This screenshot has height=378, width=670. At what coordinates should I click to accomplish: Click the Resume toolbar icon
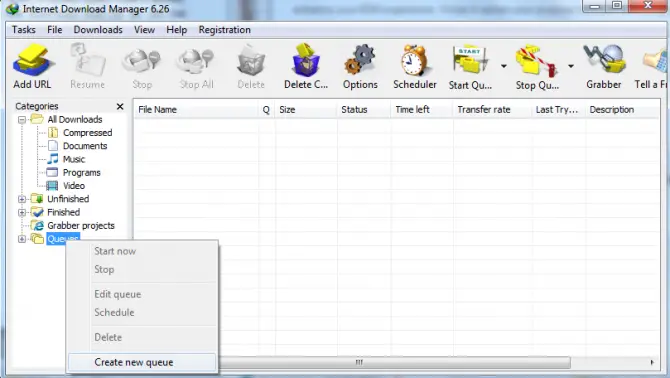(88, 61)
